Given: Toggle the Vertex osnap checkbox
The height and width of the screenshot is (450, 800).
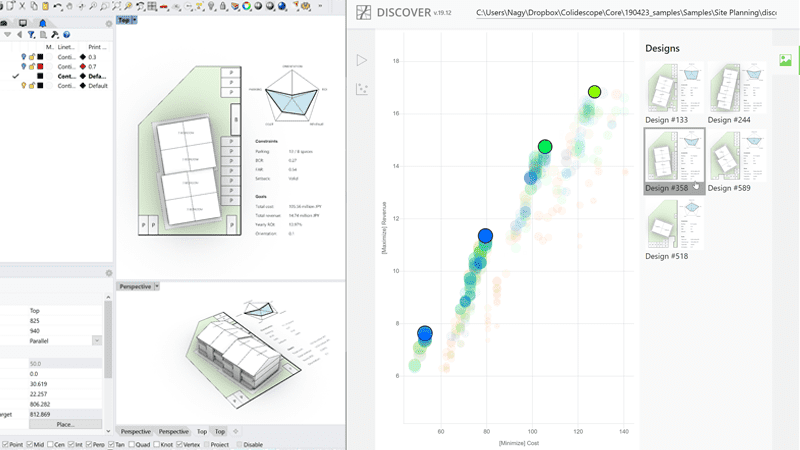Looking at the screenshot, I should pyautogui.click(x=179, y=444).
